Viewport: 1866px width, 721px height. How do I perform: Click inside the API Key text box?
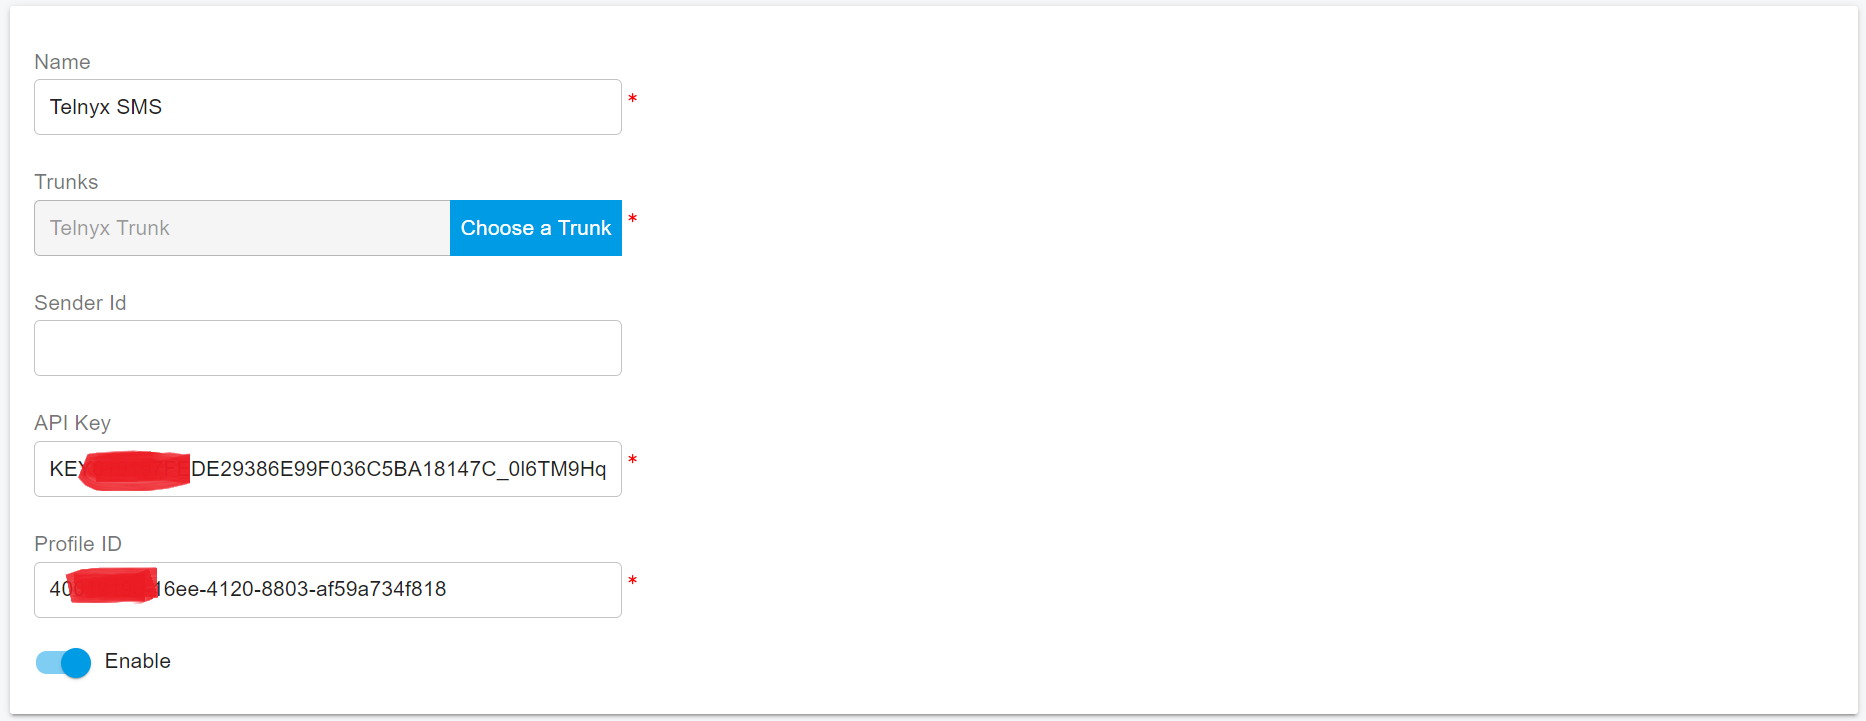pyautogui.click(x=400, y=469)
